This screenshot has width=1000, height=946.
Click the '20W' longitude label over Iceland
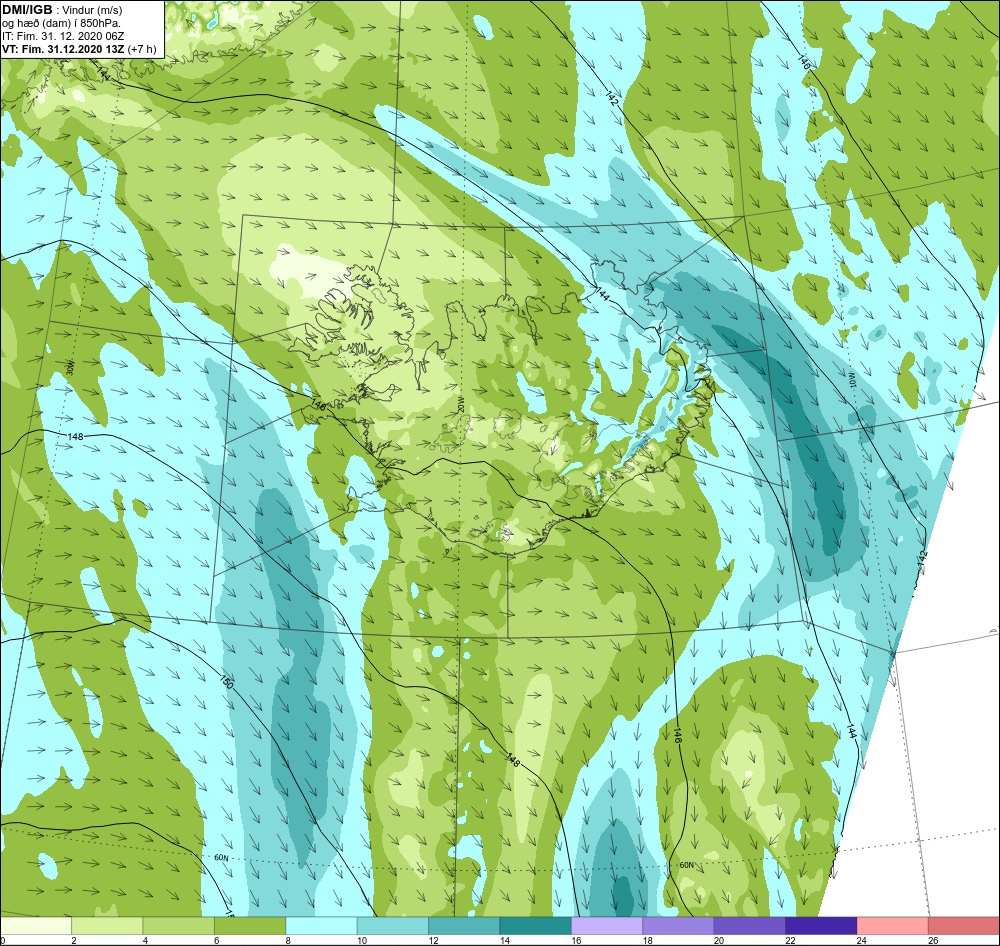[460, 406]
